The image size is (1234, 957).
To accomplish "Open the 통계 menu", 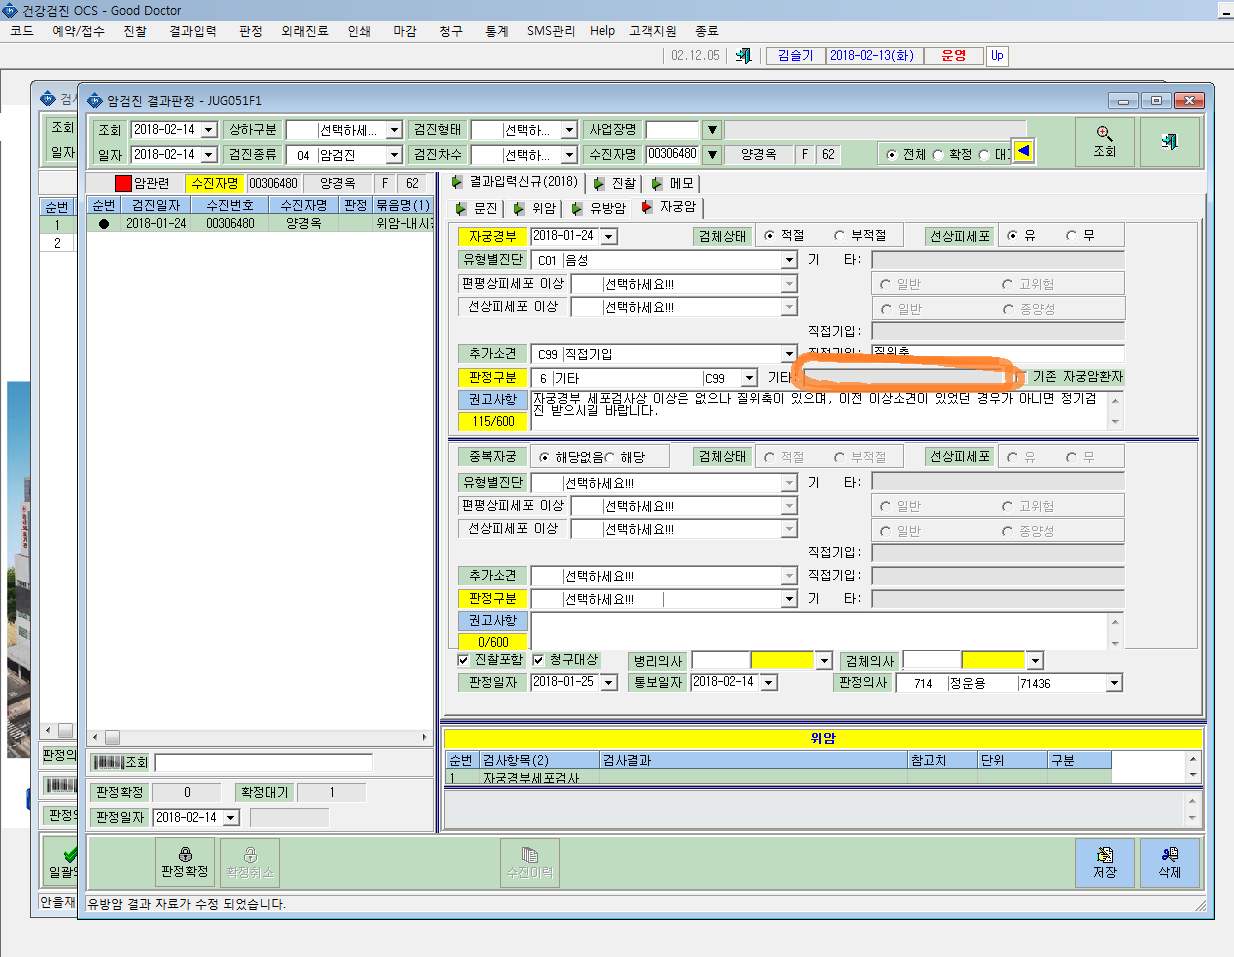I will (x=496, y=31).
